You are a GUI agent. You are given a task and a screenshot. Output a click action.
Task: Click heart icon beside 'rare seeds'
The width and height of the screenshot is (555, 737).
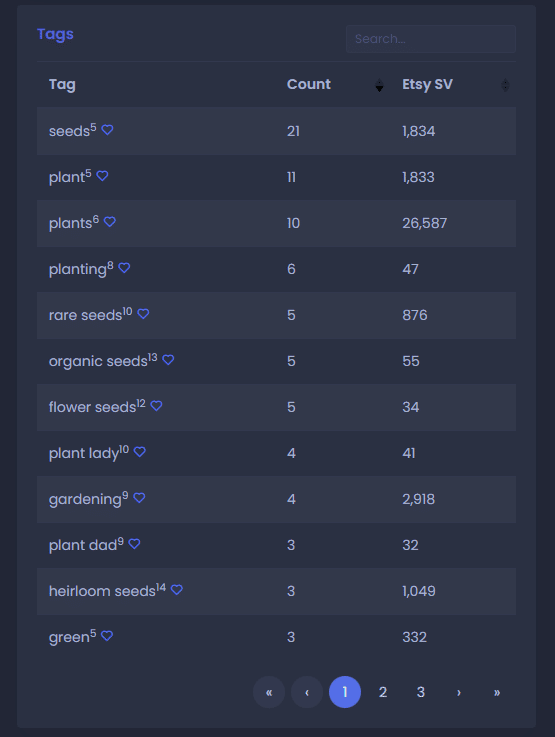143,314
